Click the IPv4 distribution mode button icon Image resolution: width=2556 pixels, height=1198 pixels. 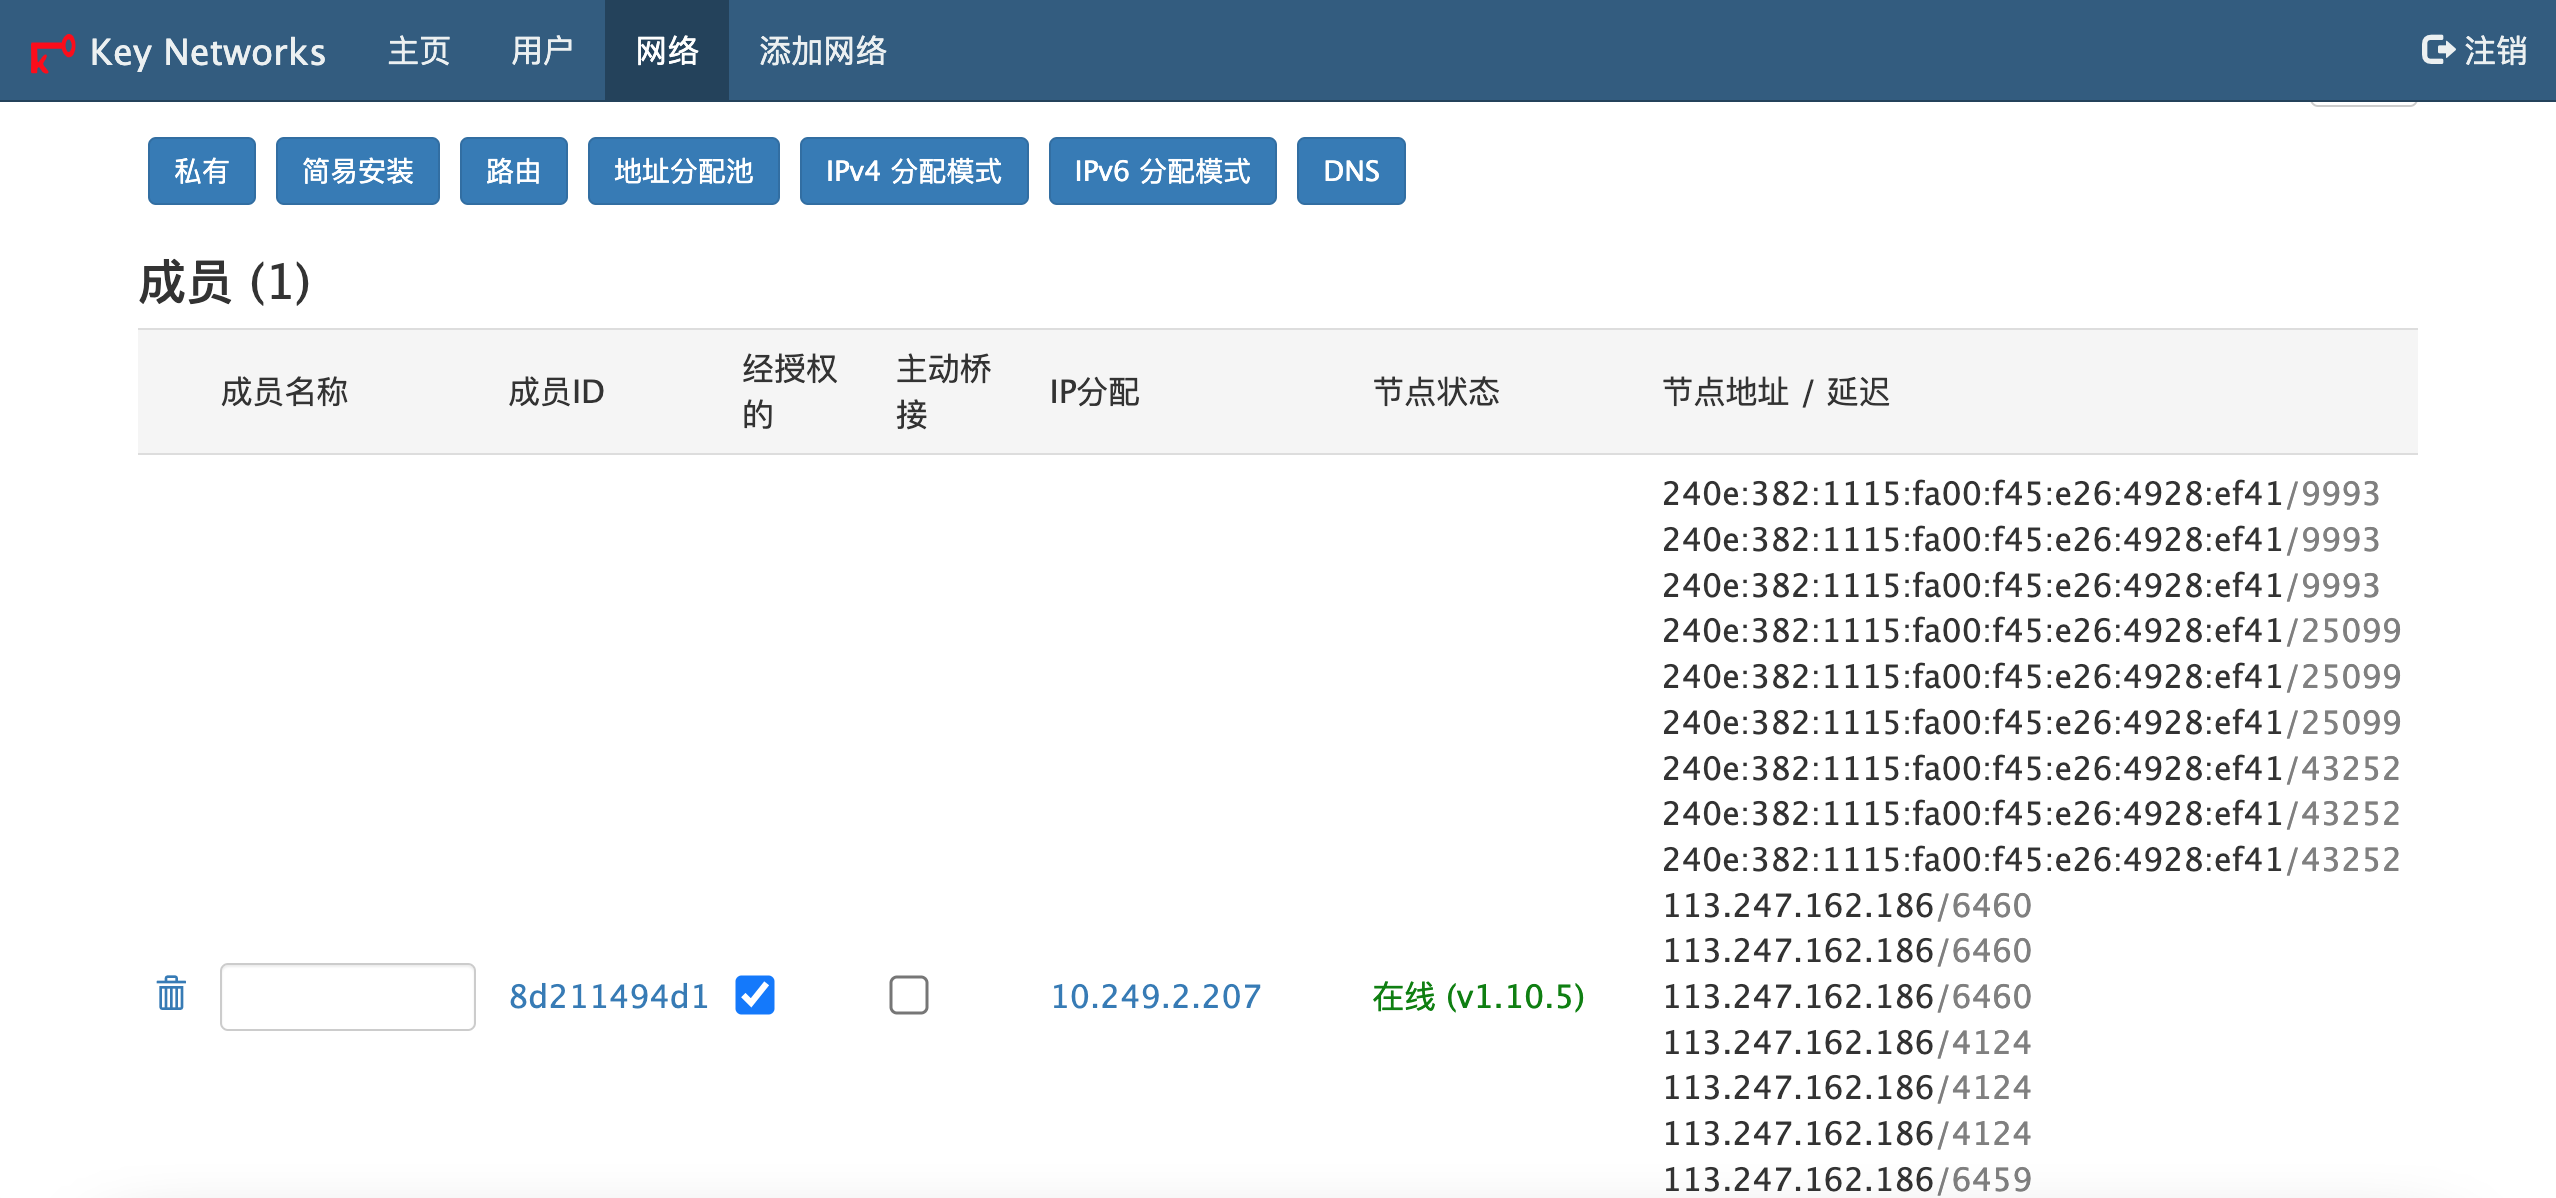[x=910, y=170]
